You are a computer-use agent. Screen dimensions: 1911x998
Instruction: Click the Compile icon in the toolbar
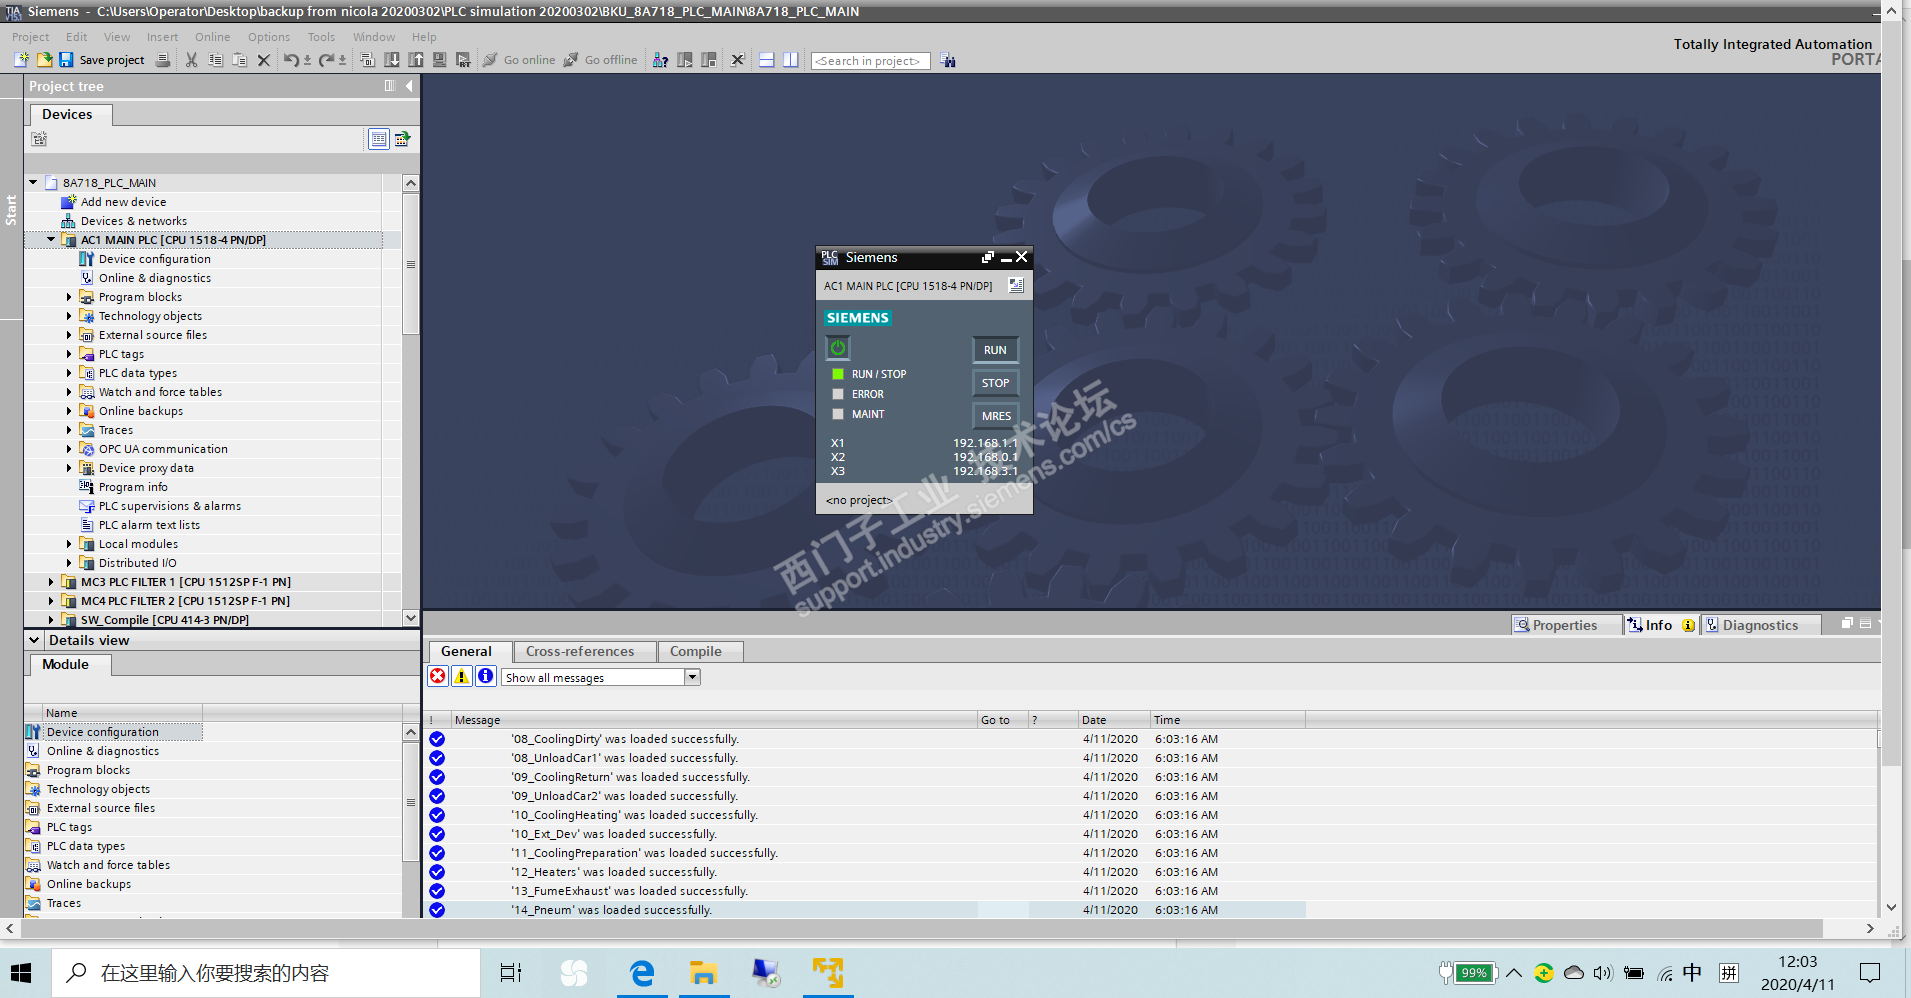coord(367,60)
